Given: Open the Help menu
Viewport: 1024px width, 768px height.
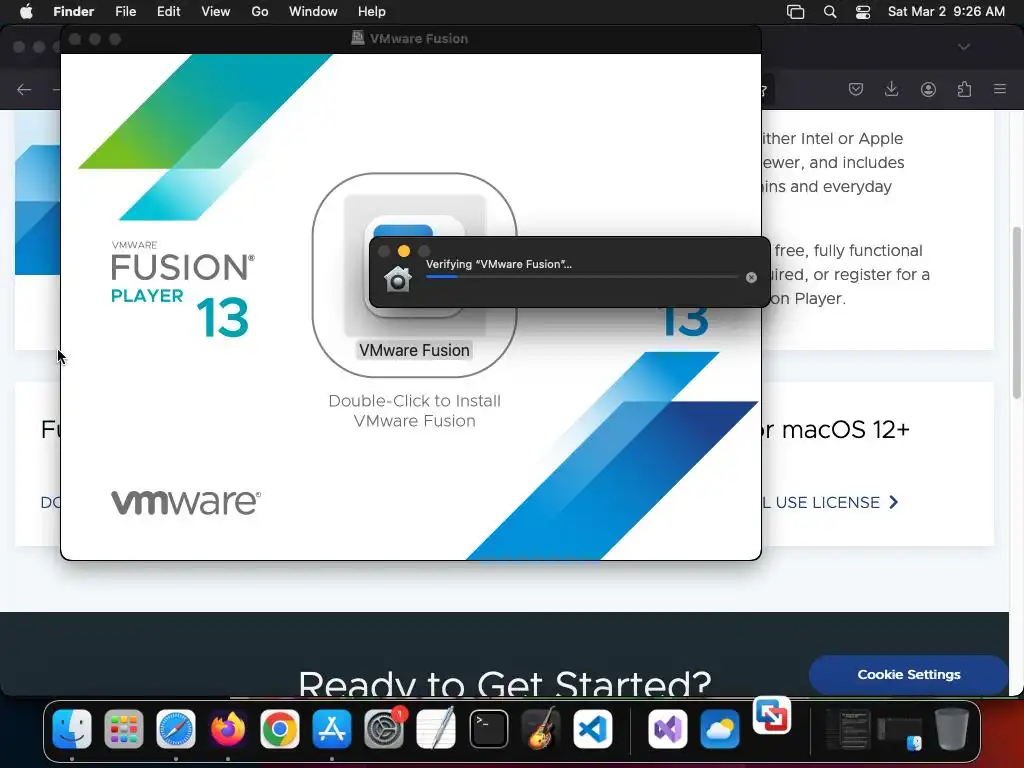Looking at the screenshot, I should point(372,12).
